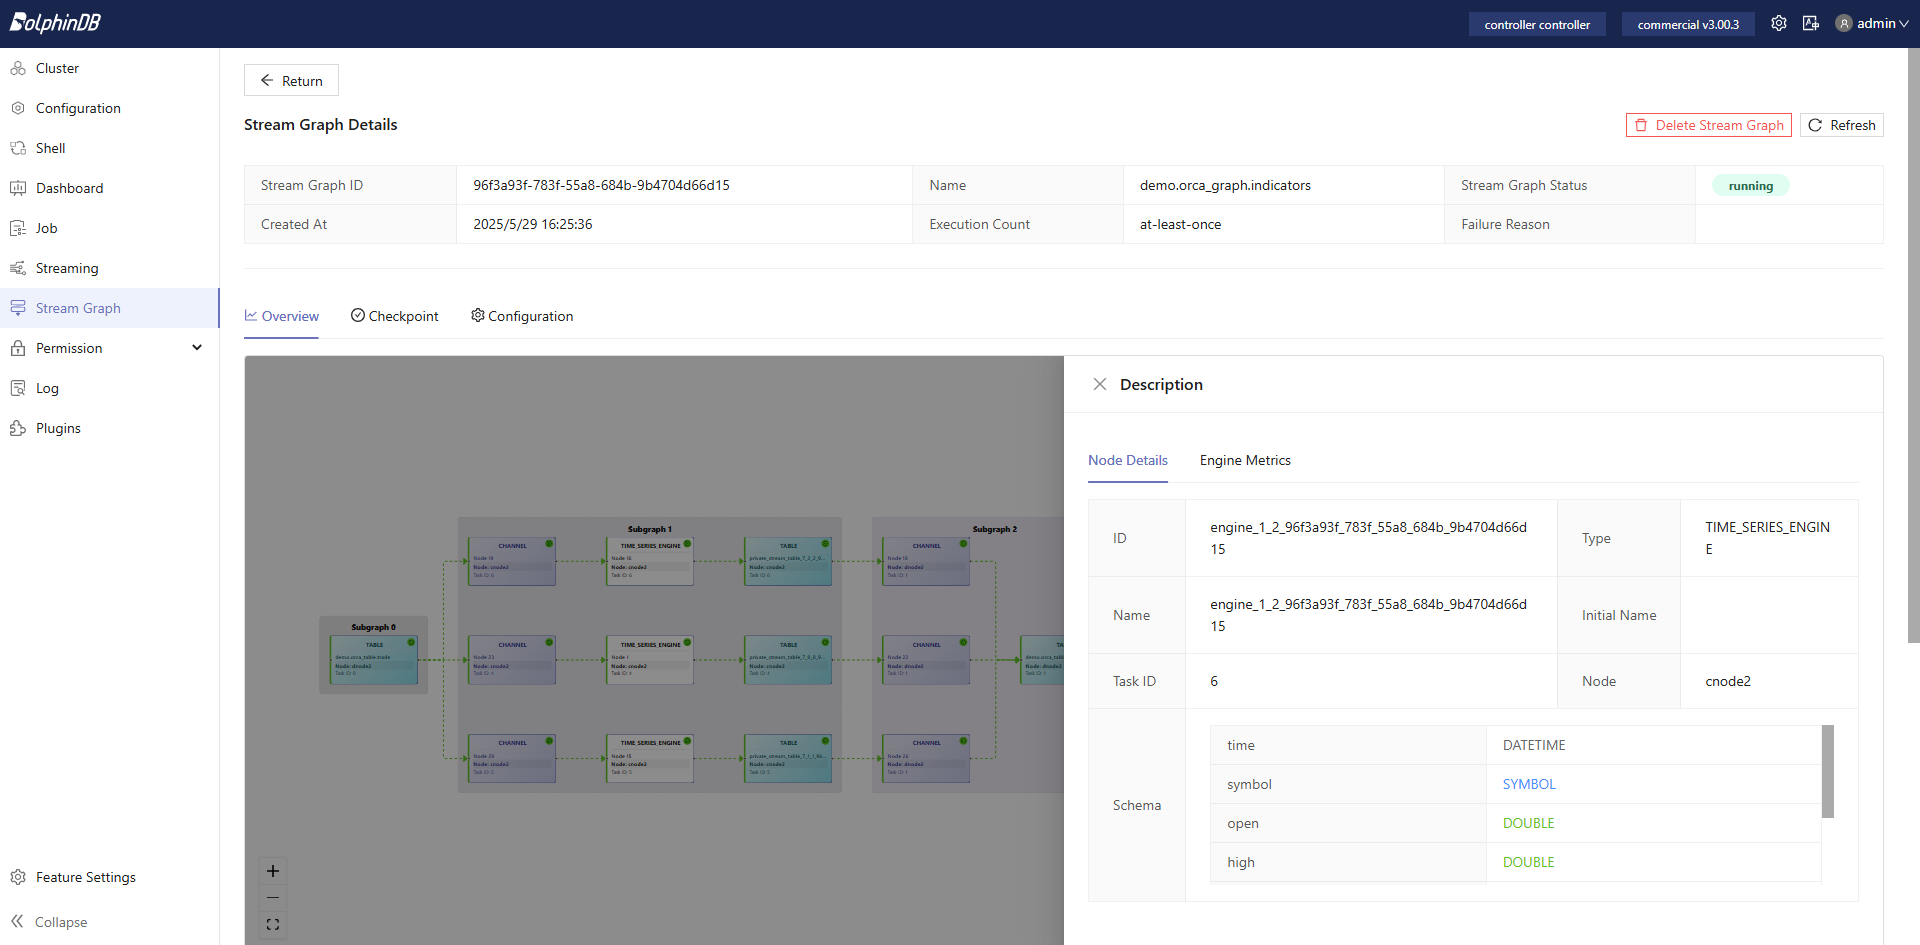This screenshot has height=945, width=1920.
Task: Collapse the left sidebar
Action: tap(50, 922)
